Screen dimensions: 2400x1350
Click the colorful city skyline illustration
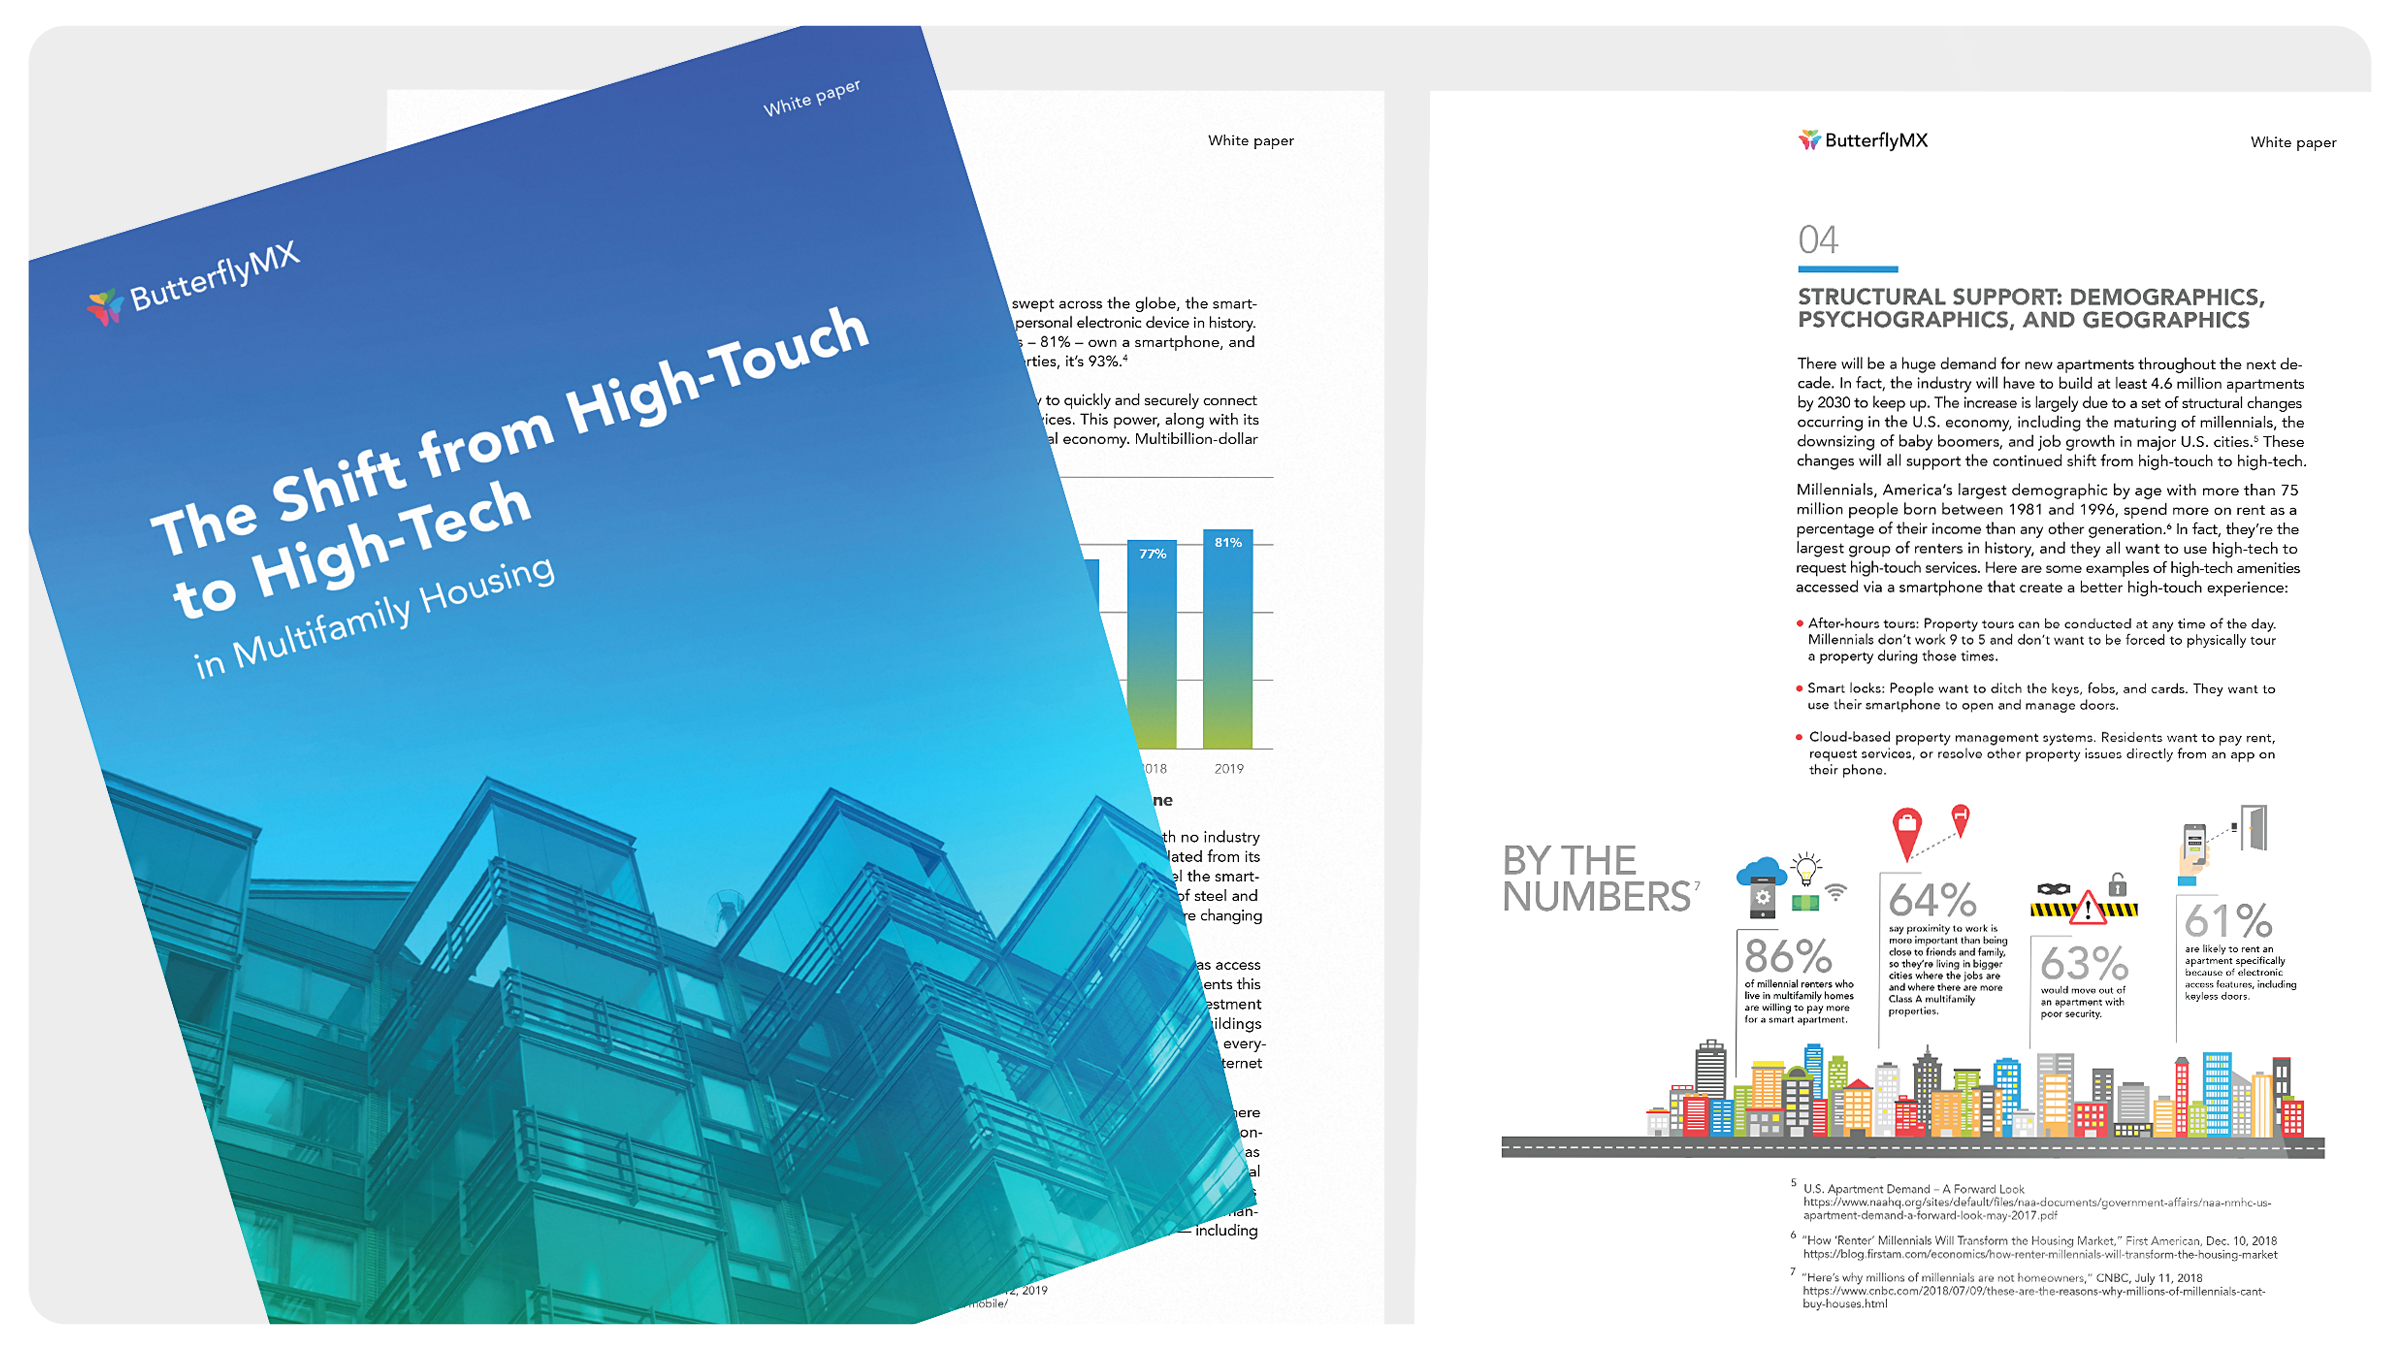1976,1091
